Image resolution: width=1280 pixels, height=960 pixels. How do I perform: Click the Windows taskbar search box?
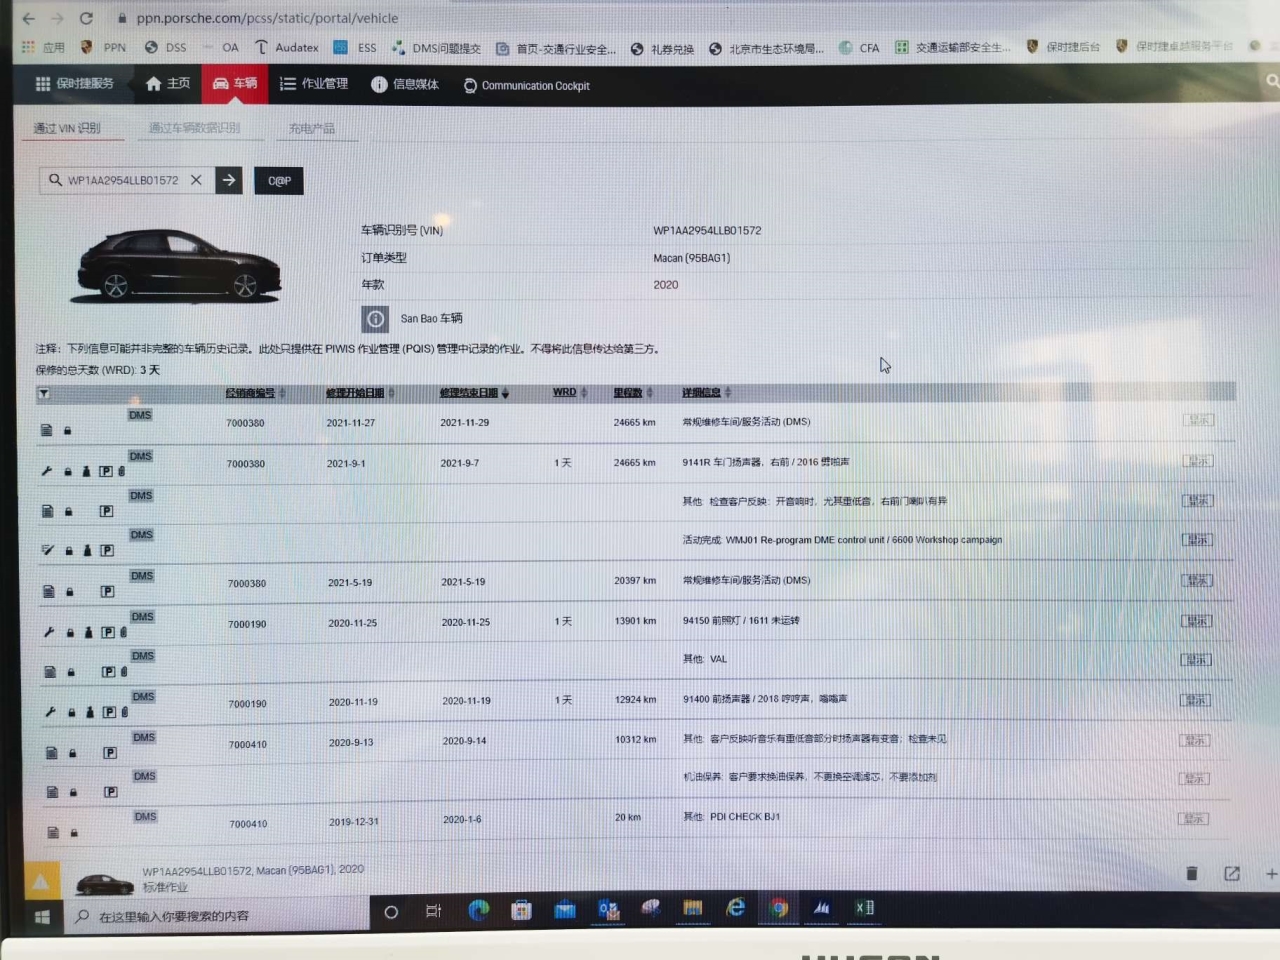[215, 916]
